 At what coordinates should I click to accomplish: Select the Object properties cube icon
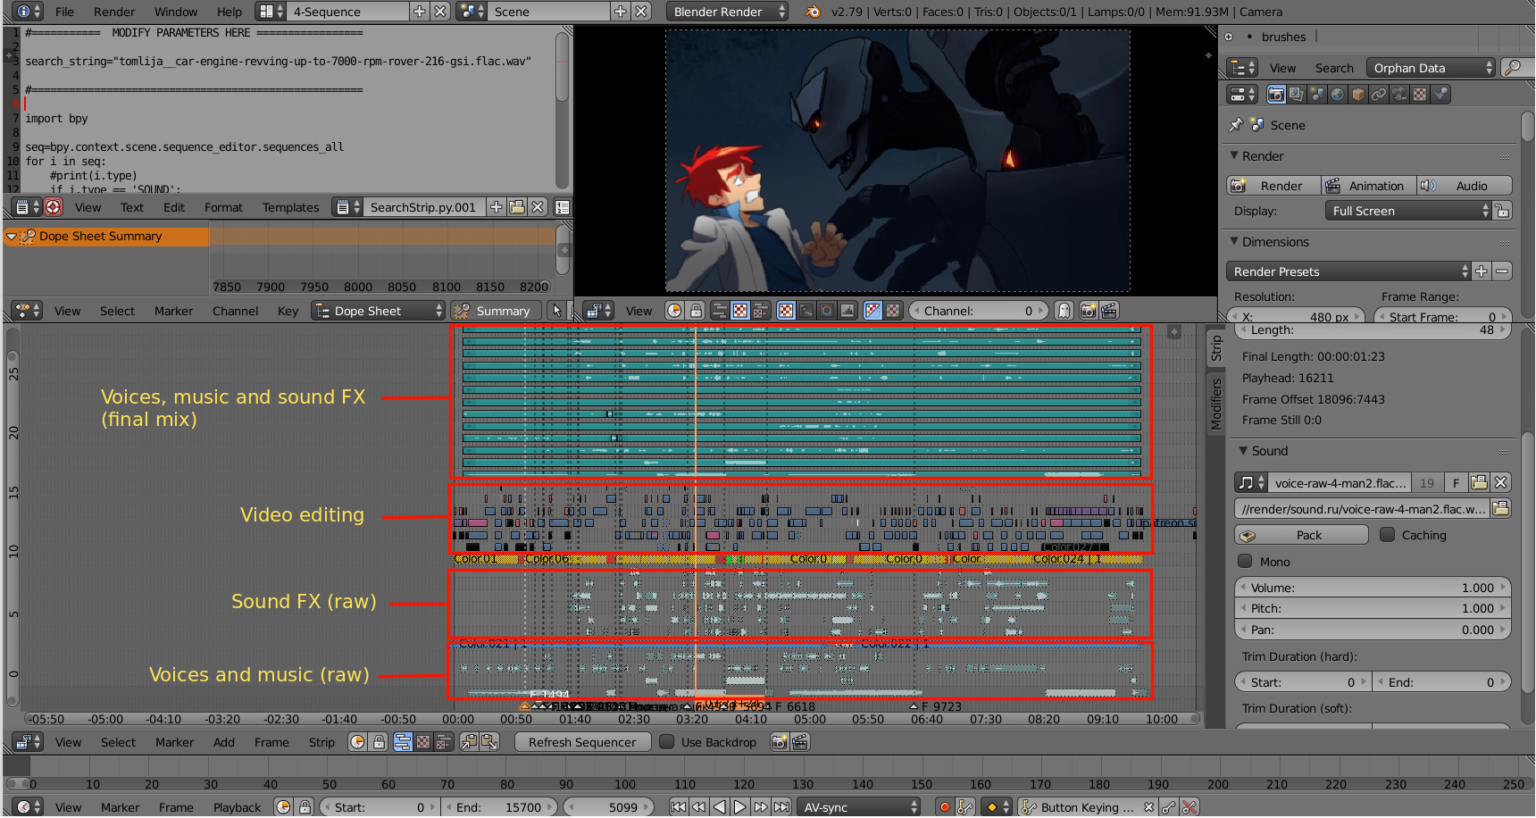coord(1358,94)
